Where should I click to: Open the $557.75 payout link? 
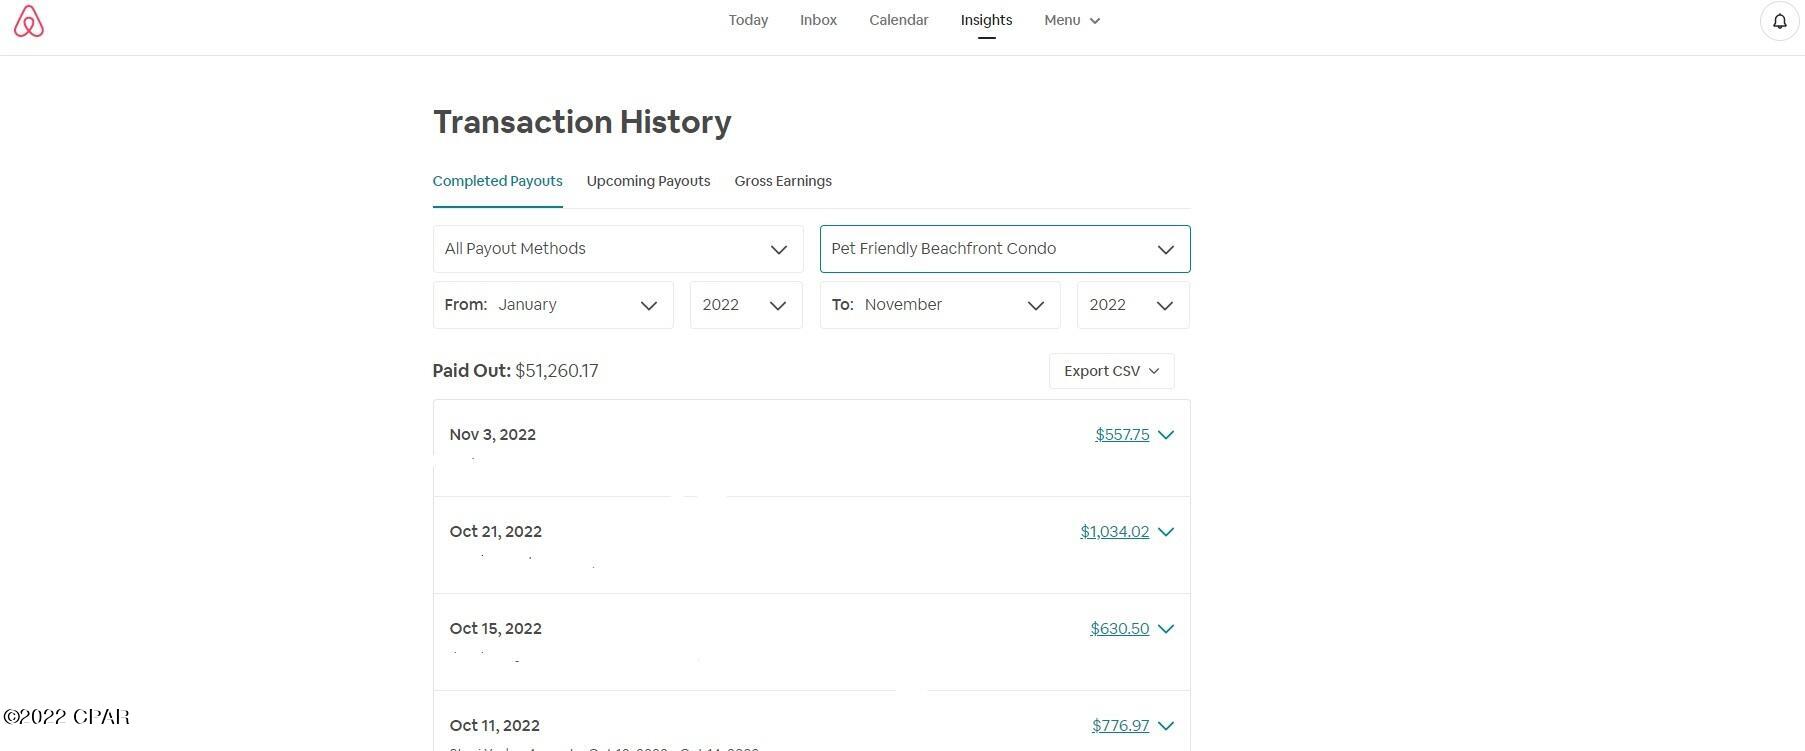pos(1122,435)
